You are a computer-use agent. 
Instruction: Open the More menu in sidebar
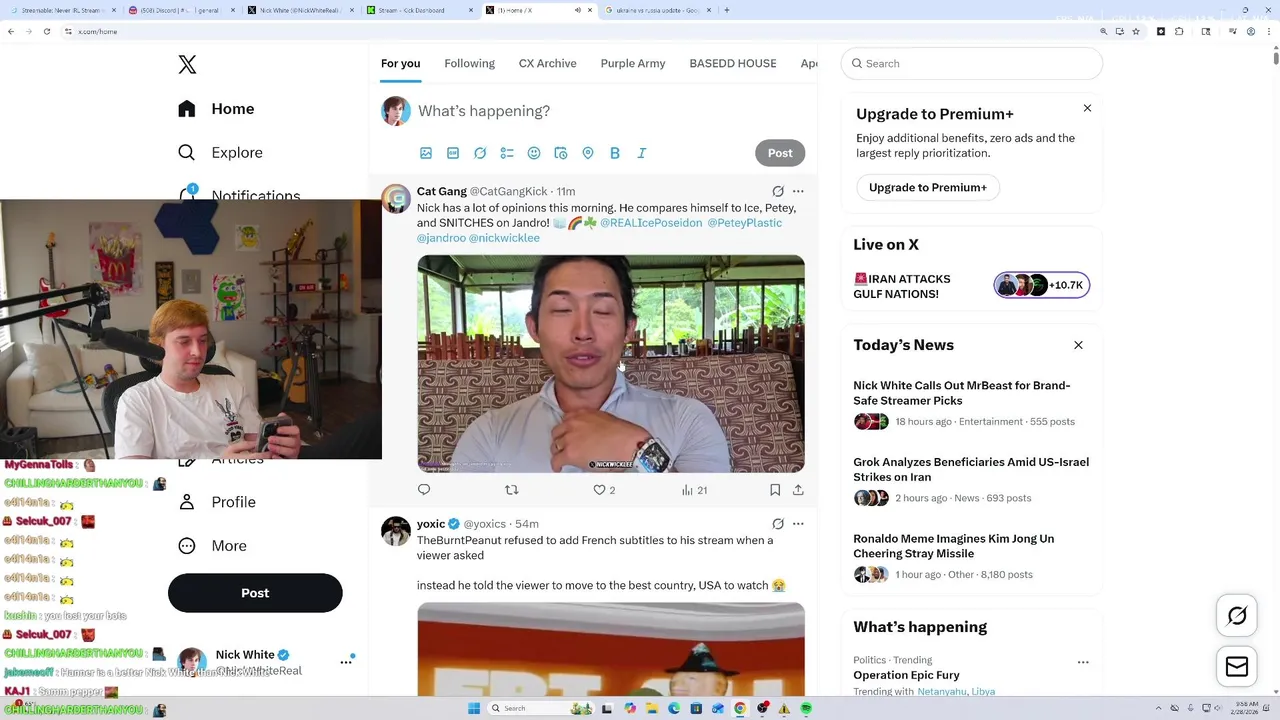coord(212,546)
